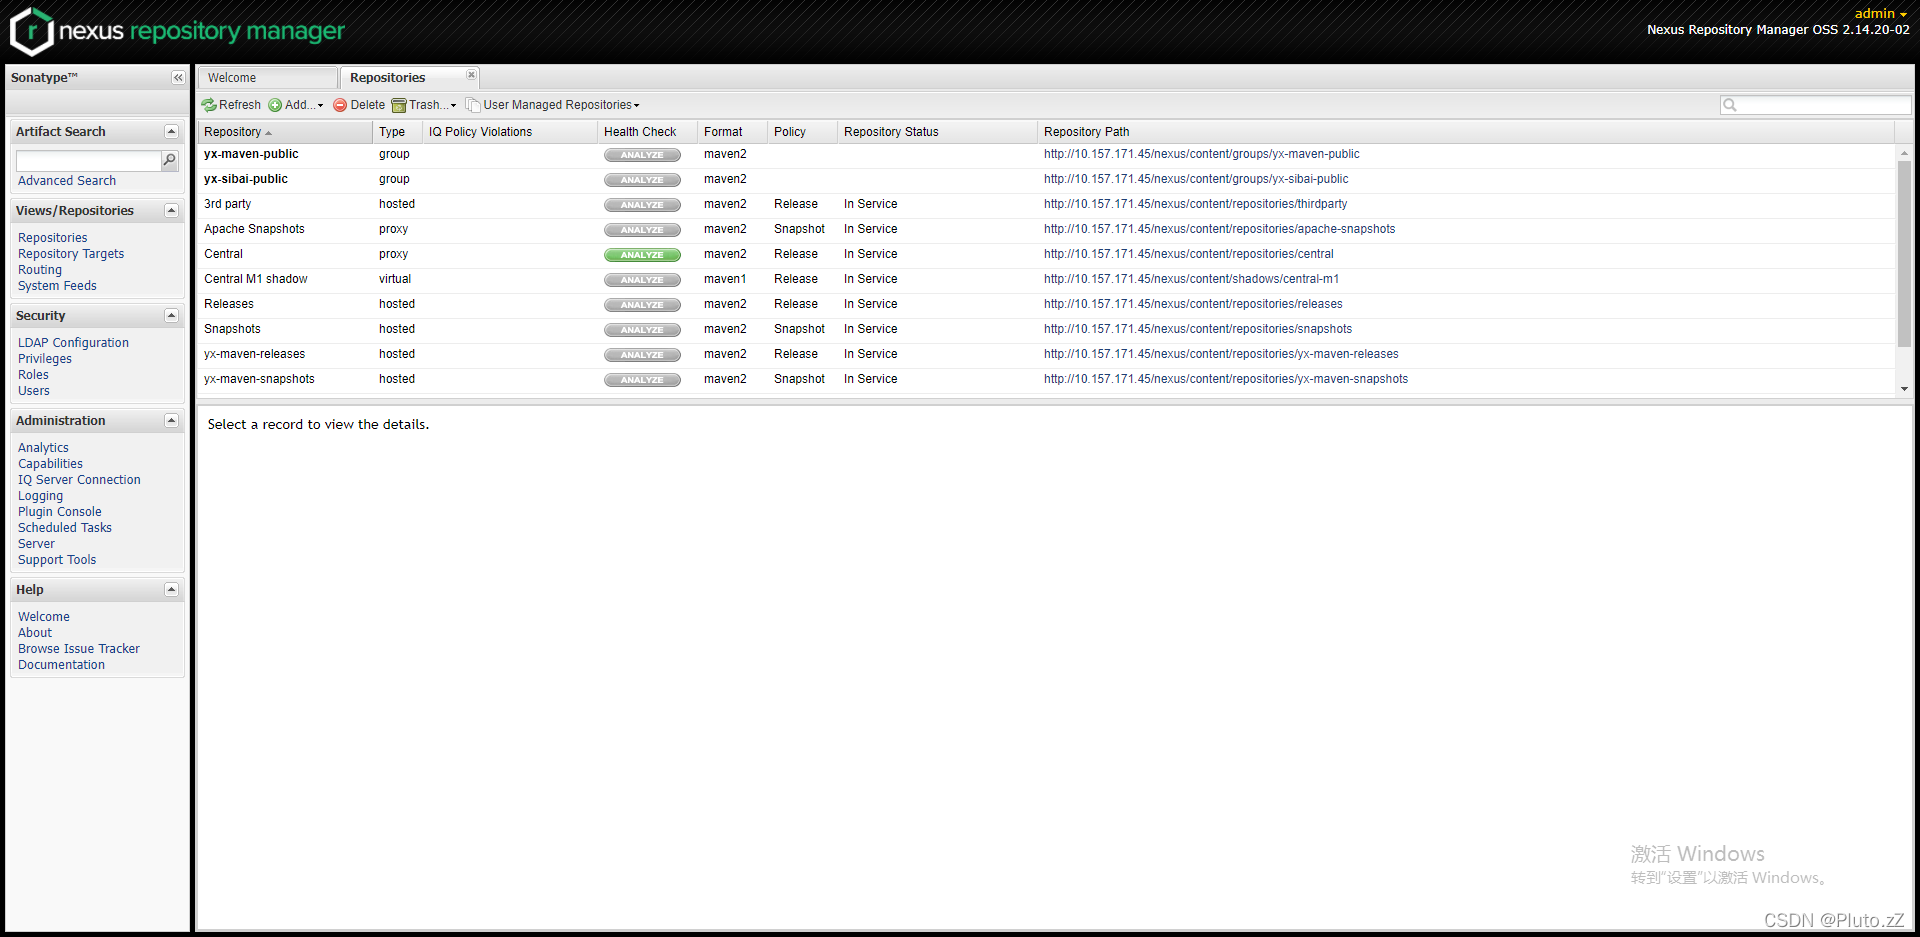This screenshot has width=1920, height=937.
Task: Open the Privileges link
Action: (x=45, y=359)
